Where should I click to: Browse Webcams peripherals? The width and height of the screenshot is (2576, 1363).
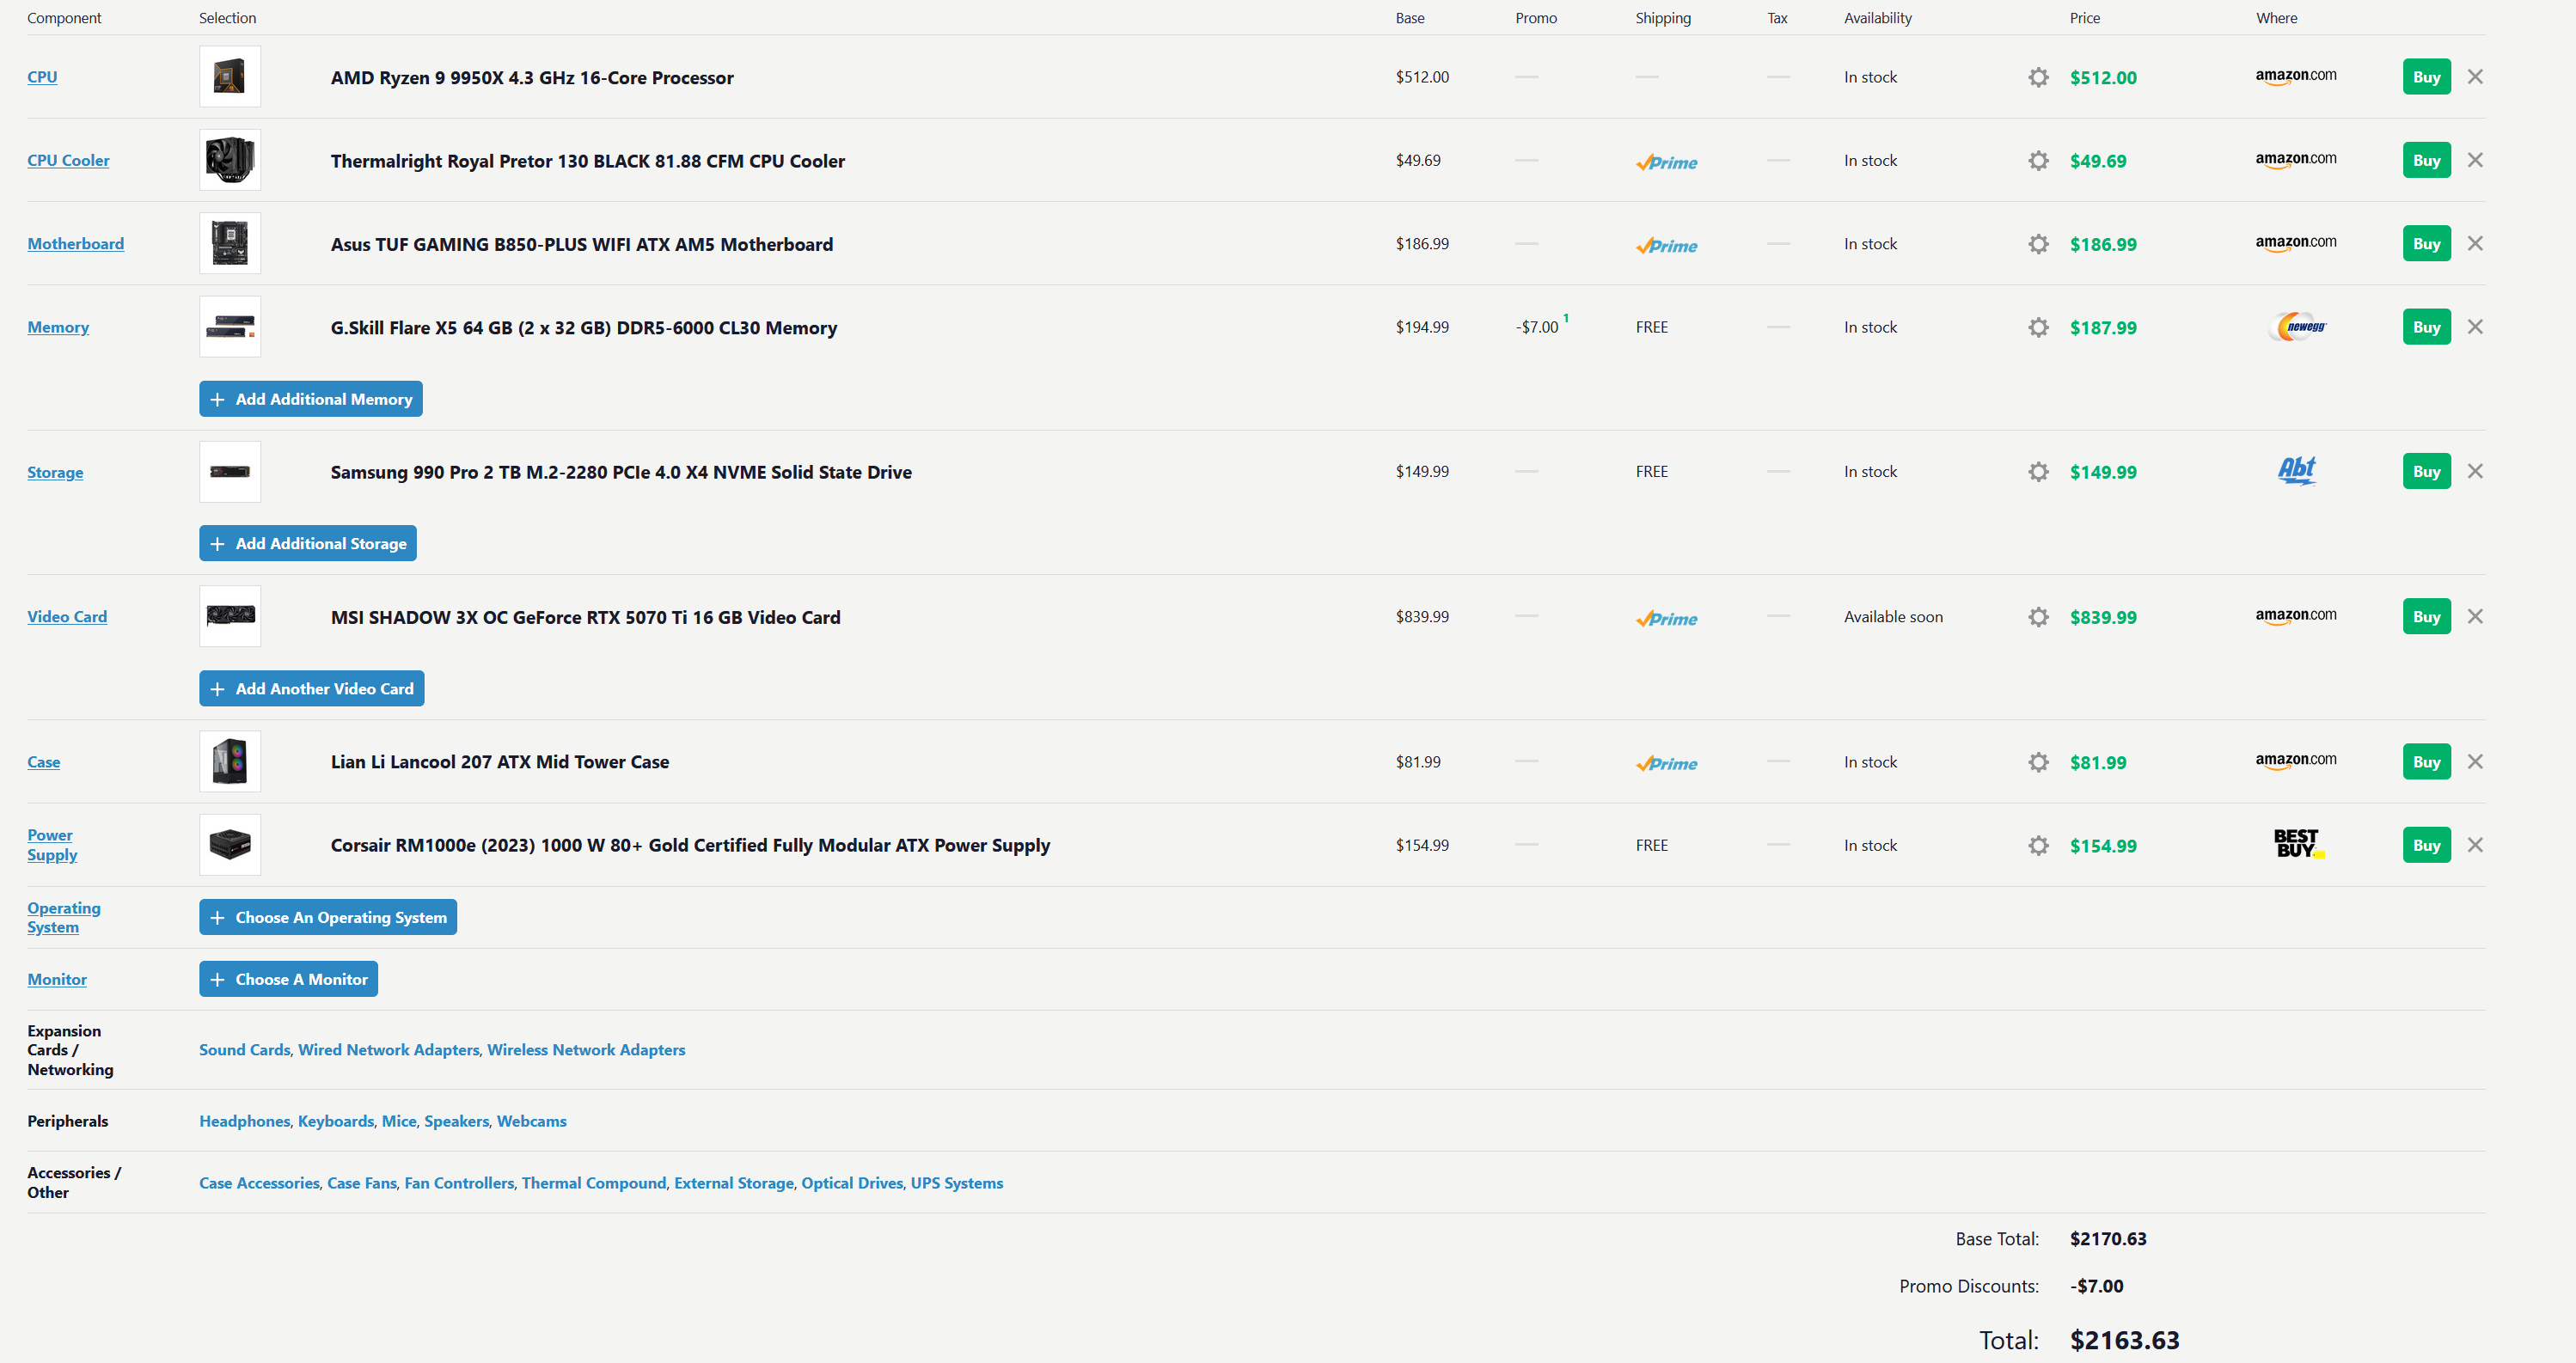[x=532, y=1121]
